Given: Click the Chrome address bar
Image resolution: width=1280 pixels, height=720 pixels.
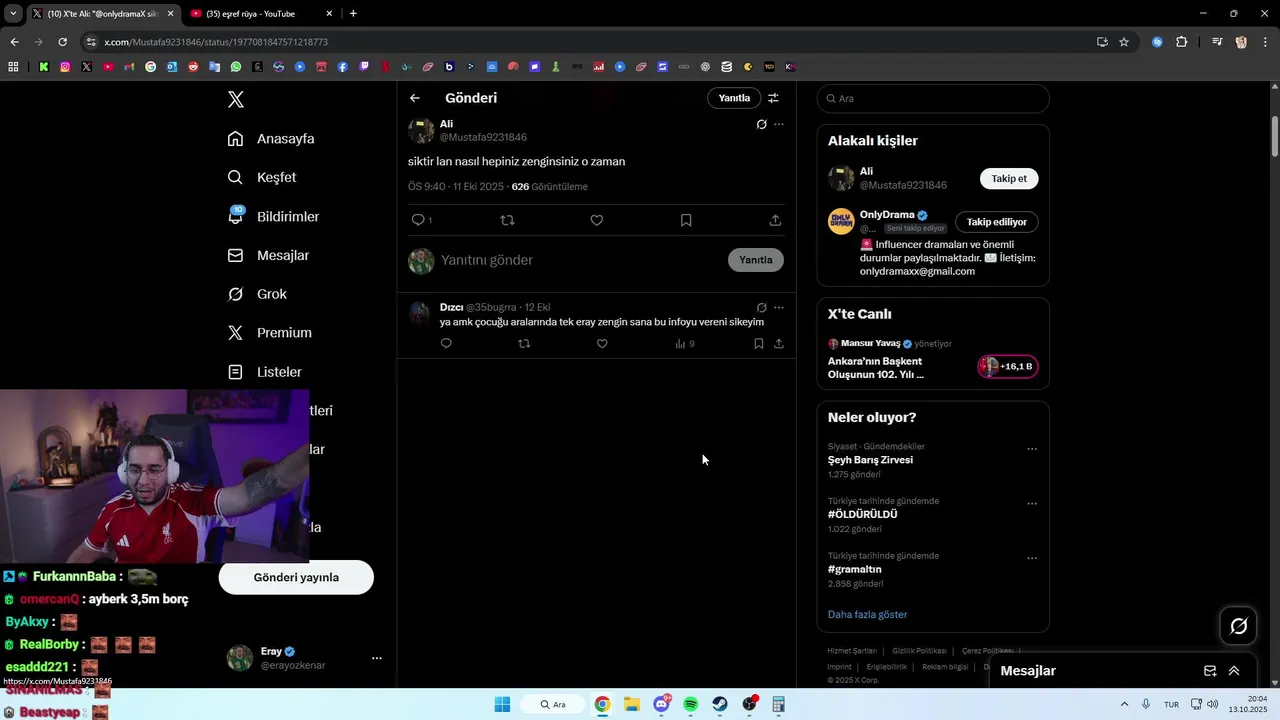Looking at the screenshot, I should (x=590, y=42).
